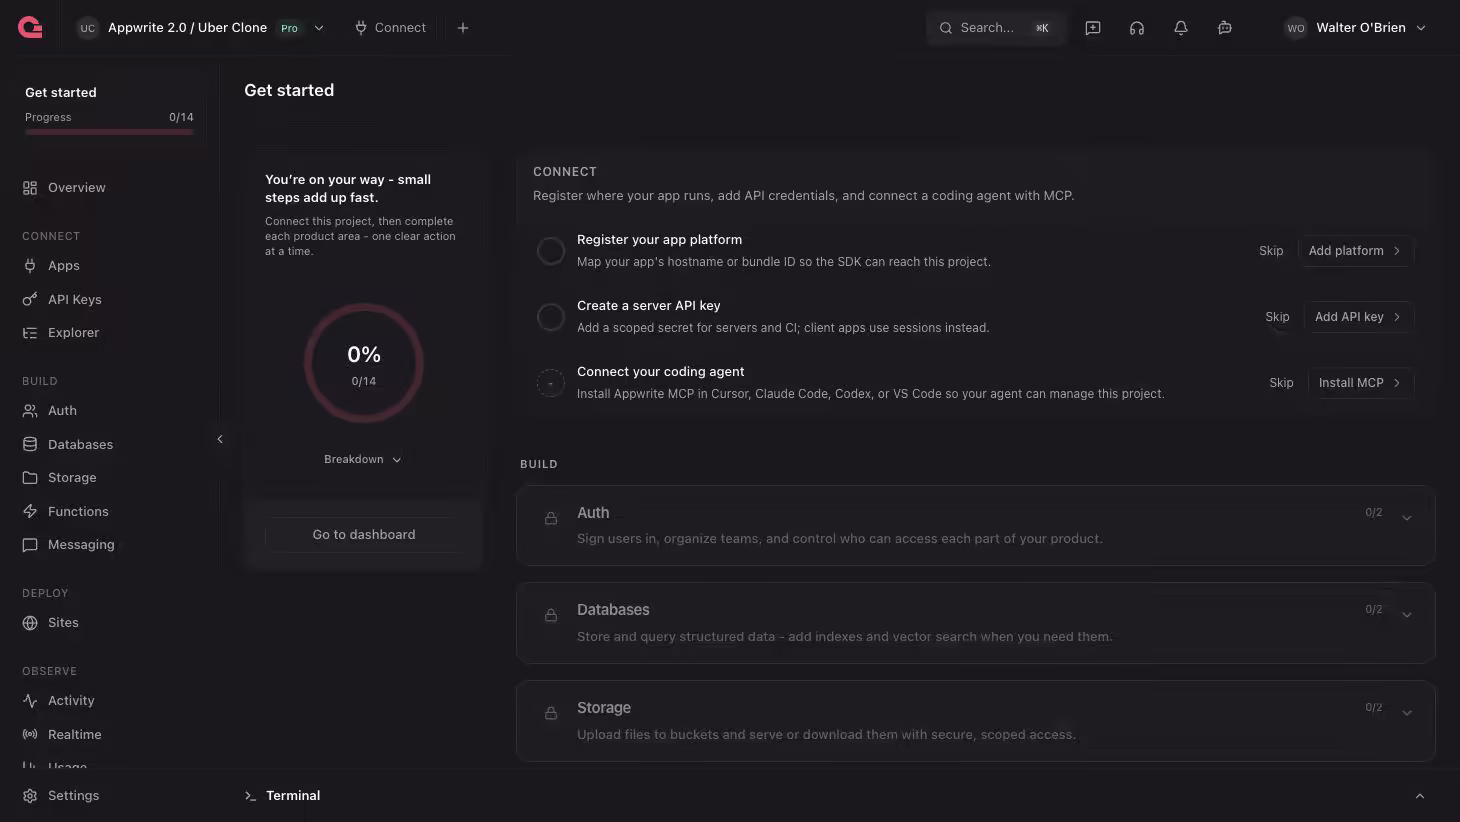Click the Install MCP button

pyautogui.click(x=1360, y=383)
